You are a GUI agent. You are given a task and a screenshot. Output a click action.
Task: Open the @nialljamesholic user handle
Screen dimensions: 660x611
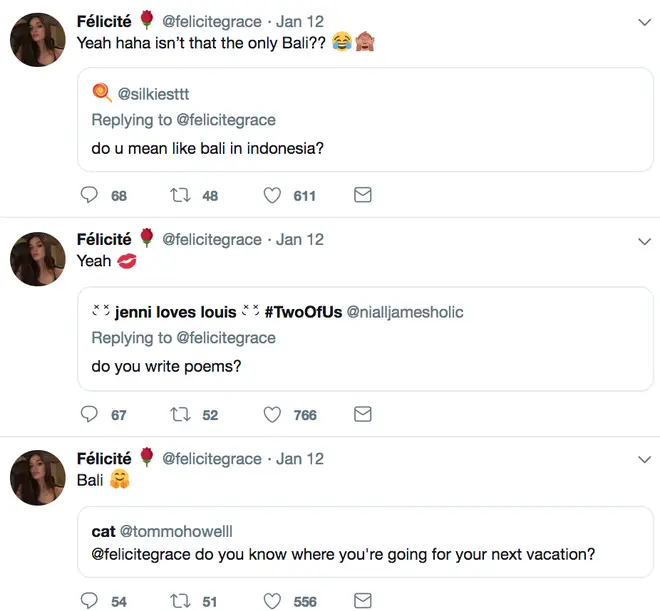405,312
